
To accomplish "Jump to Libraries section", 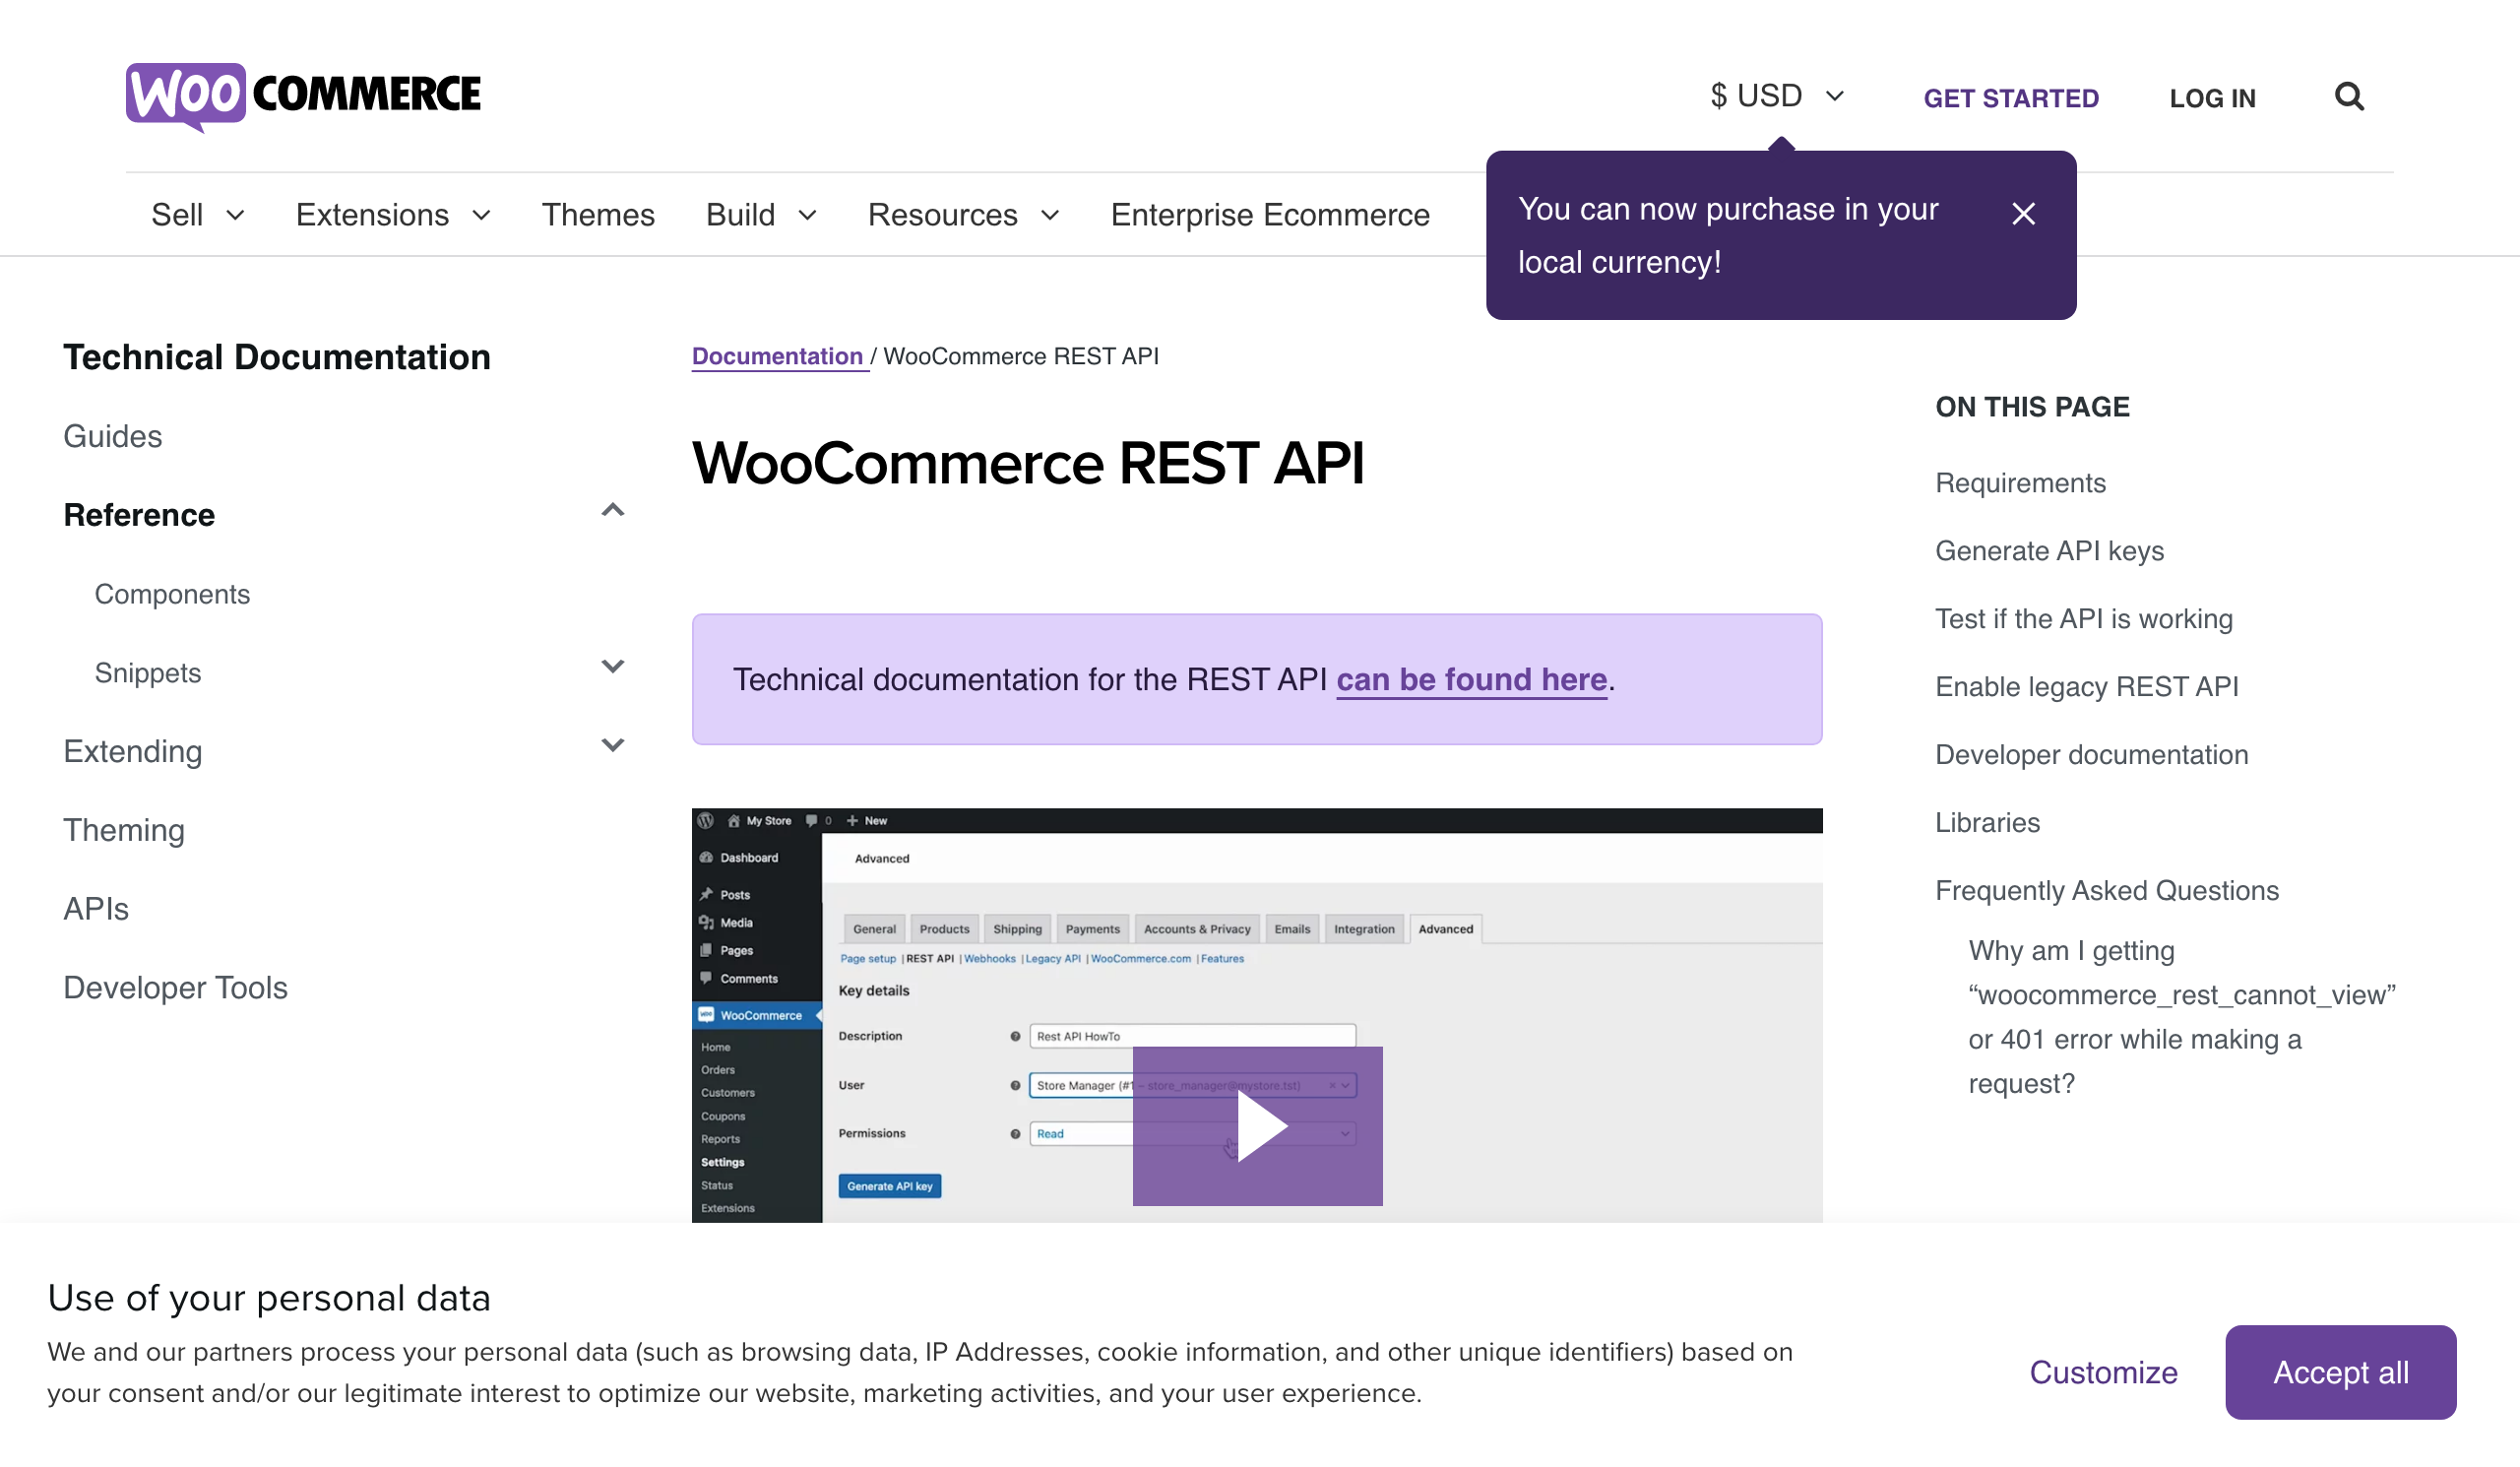I will click(x=1987, y=823).
